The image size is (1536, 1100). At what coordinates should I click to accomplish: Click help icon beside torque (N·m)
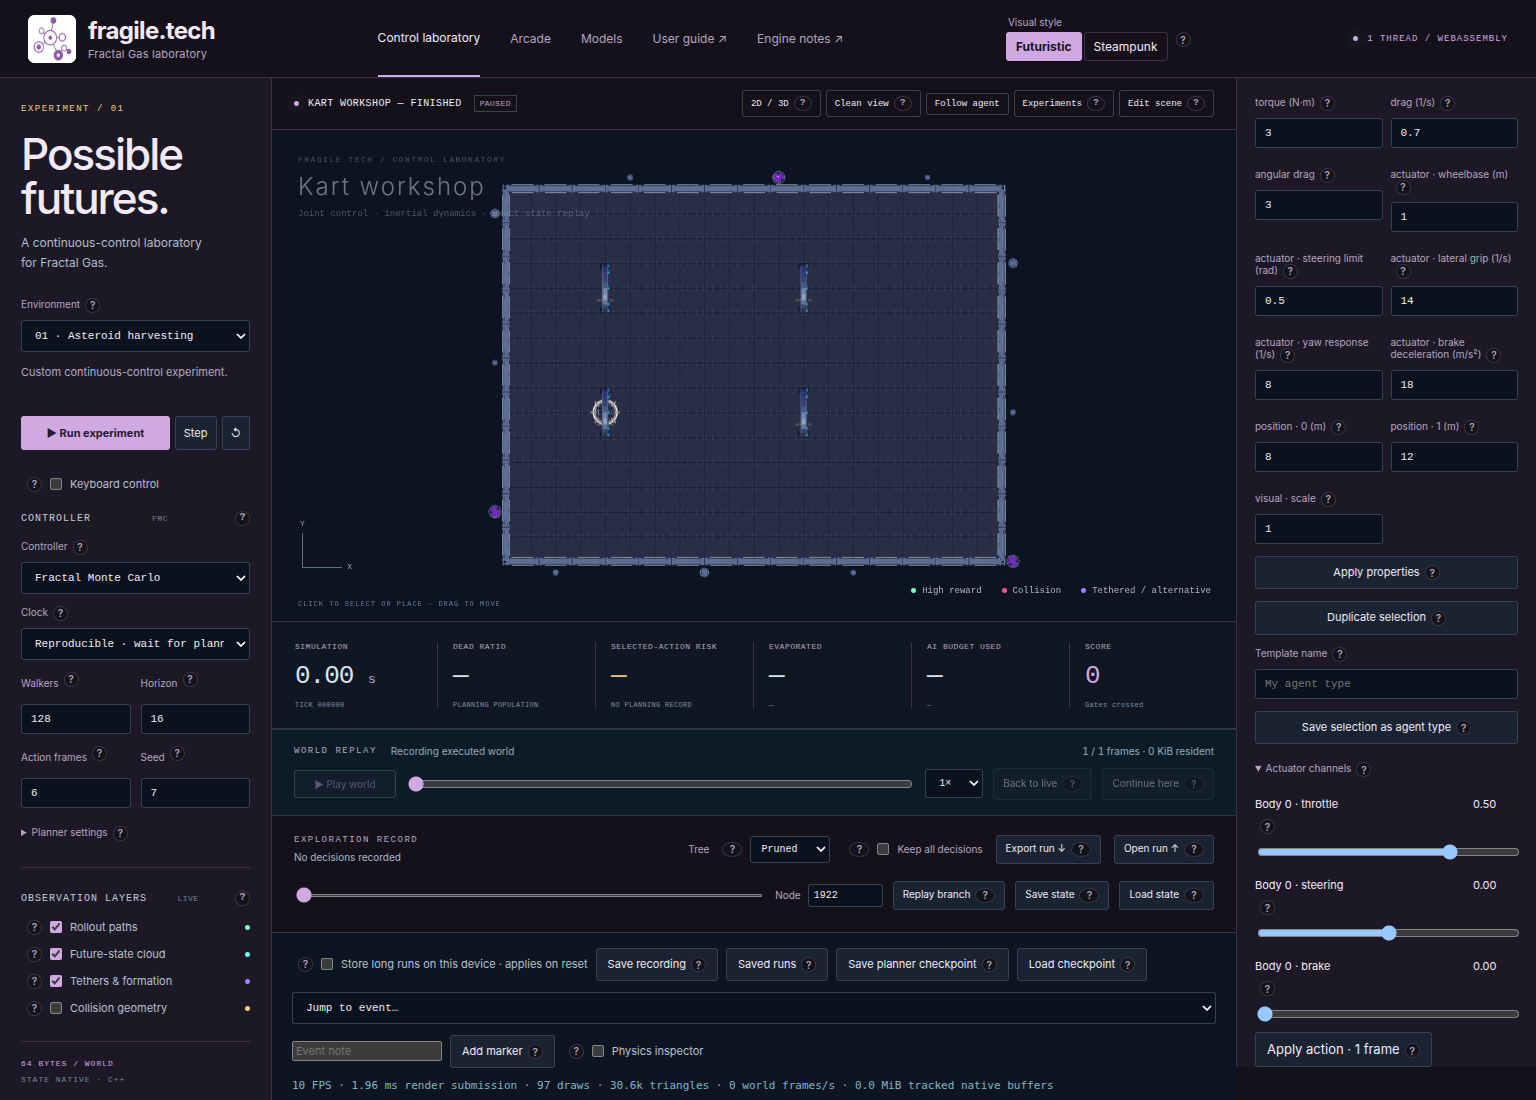point(1328,103)
